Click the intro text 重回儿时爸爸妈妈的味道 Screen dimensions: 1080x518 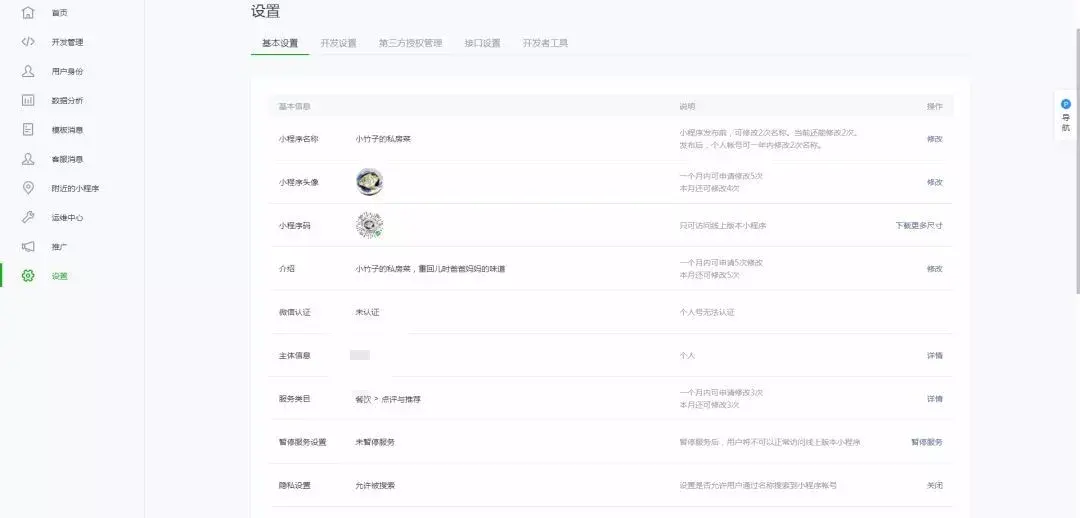click(x=462, y=269)
